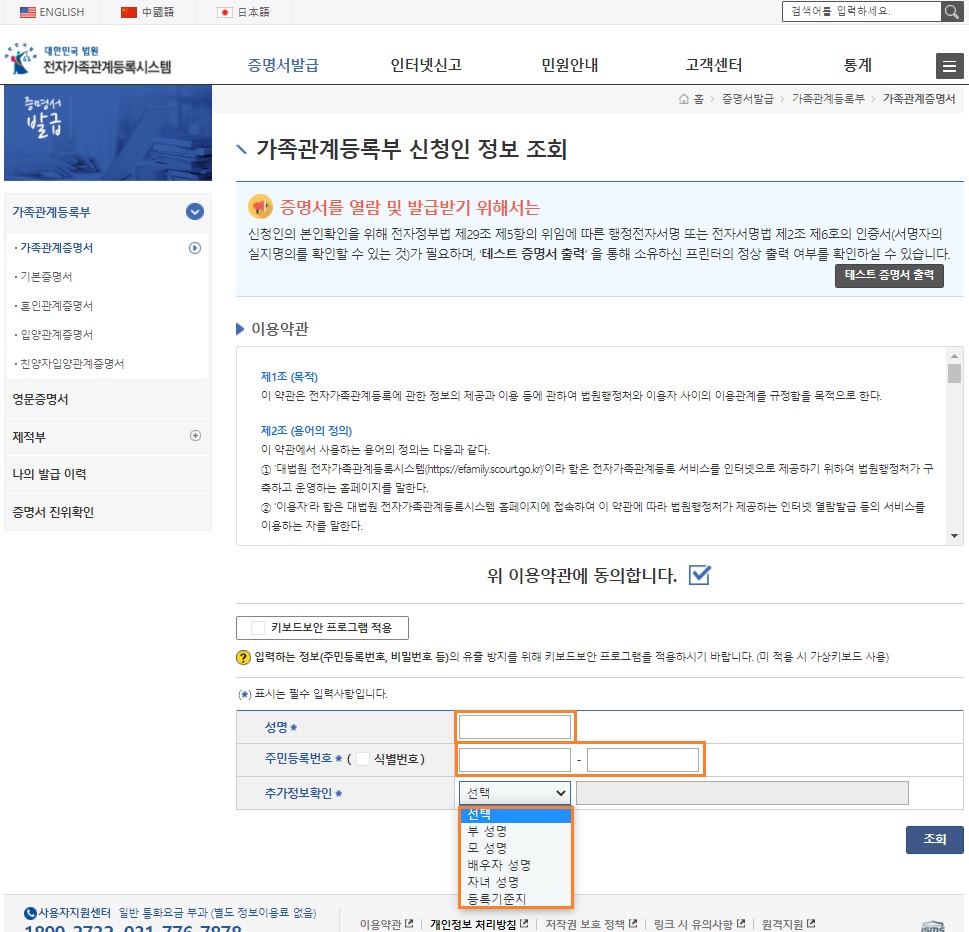Image resolution: width=969 pixels, height=932 pixels.
Task: Click the 테스트 증명서 출력 button
Action: point(889,276)
